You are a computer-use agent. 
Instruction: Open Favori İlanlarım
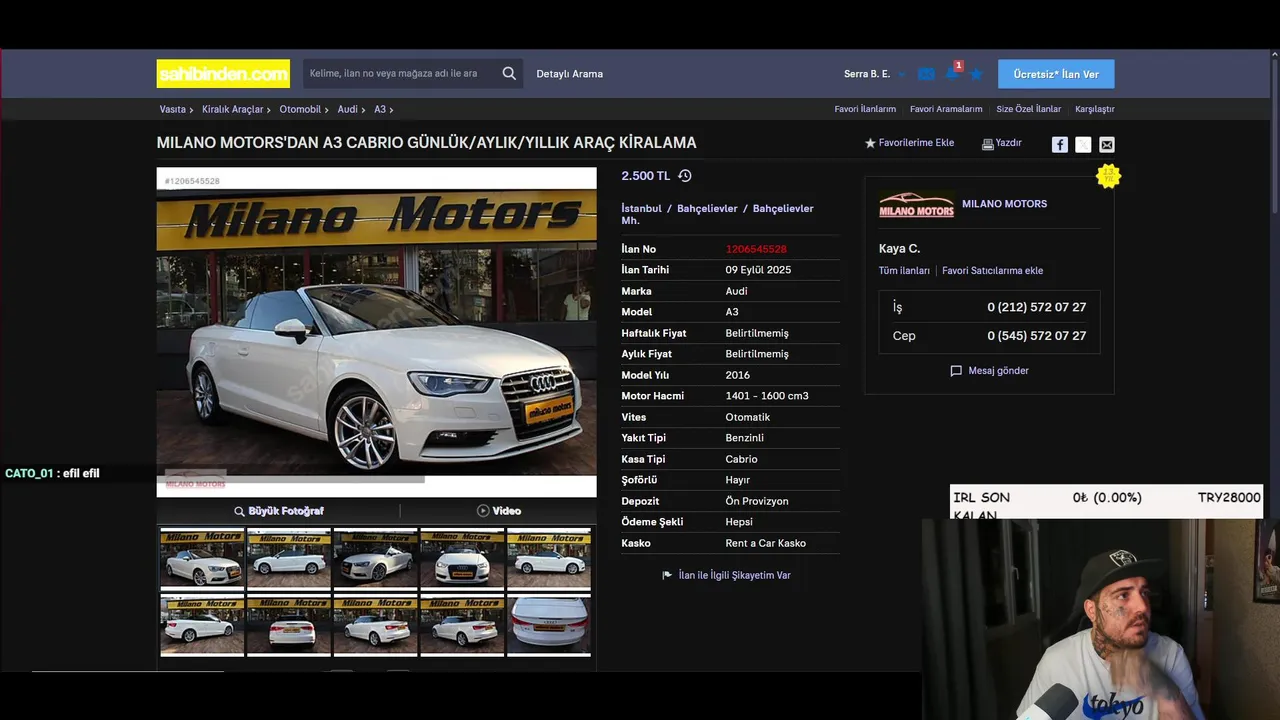(865, 109)
